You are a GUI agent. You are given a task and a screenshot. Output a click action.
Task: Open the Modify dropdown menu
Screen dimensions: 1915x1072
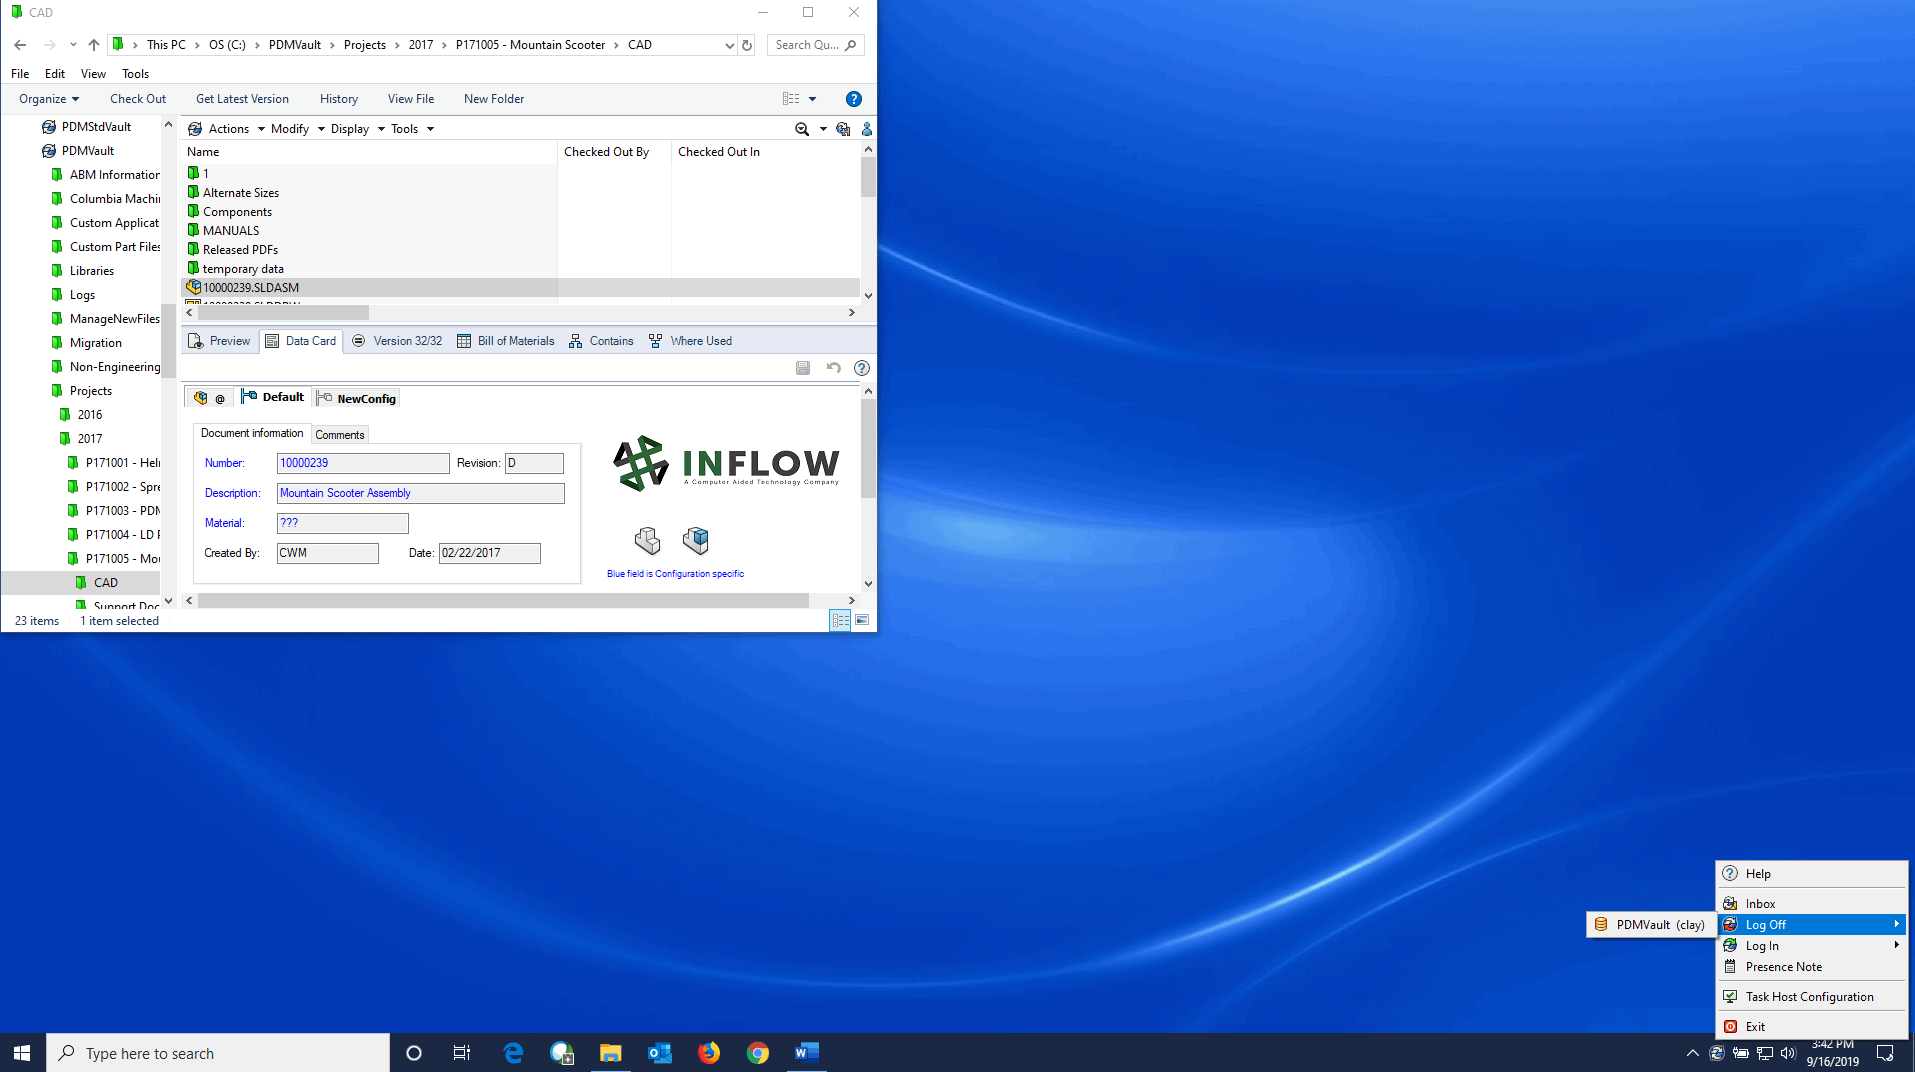tap(298, 129)
